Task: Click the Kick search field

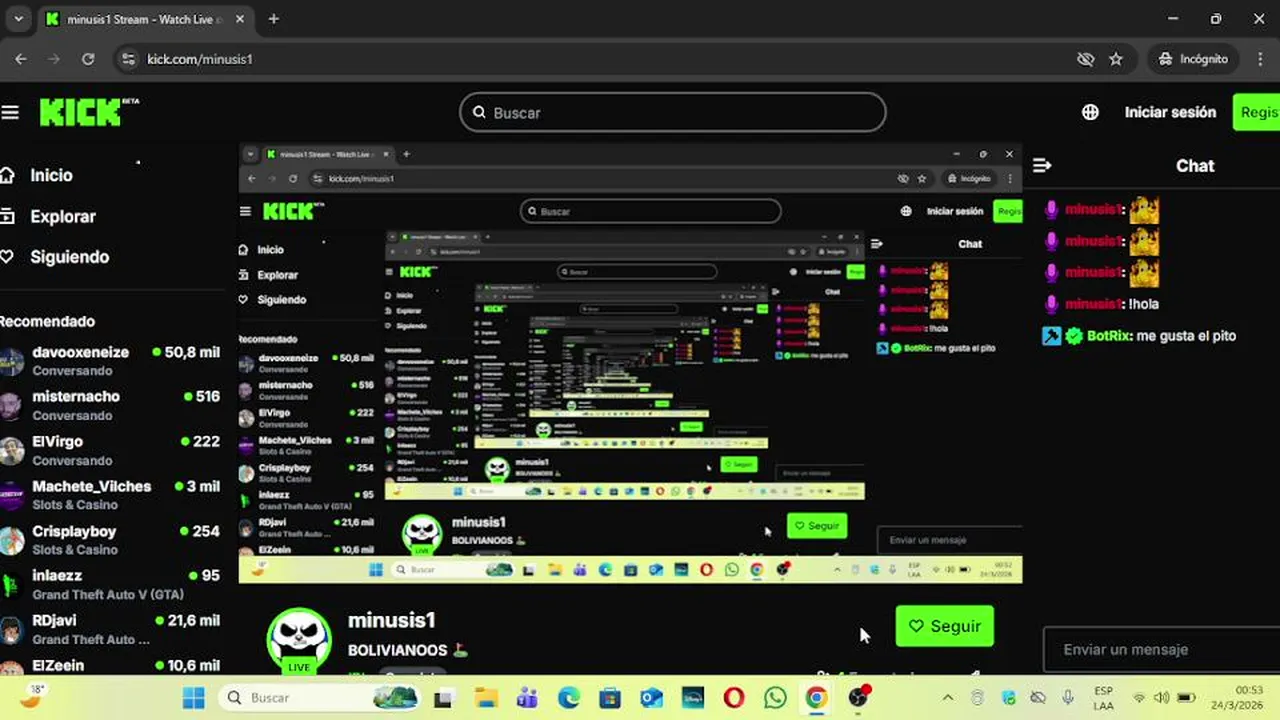Action: point(673,112)
